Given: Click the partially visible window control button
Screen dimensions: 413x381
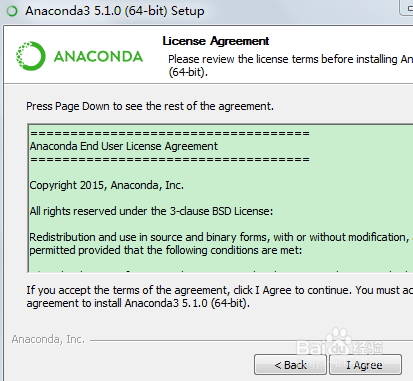Looking at the screenshot, I should click(406, 7).
